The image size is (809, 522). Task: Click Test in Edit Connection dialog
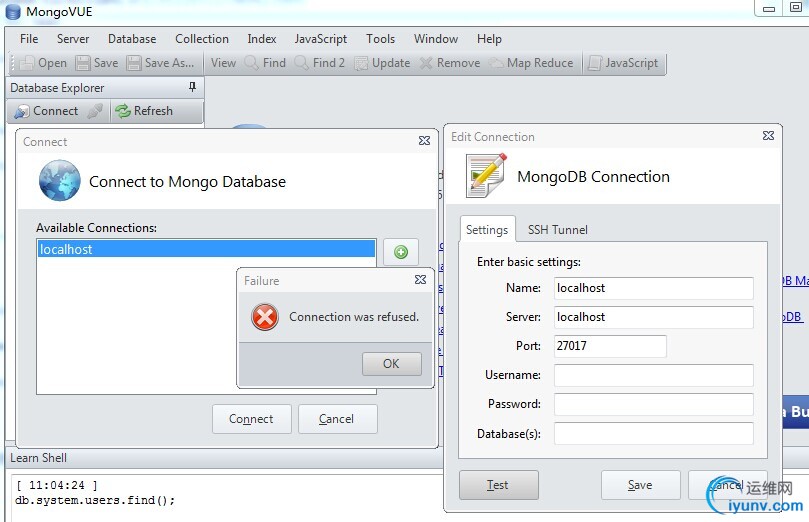(498, 485)
